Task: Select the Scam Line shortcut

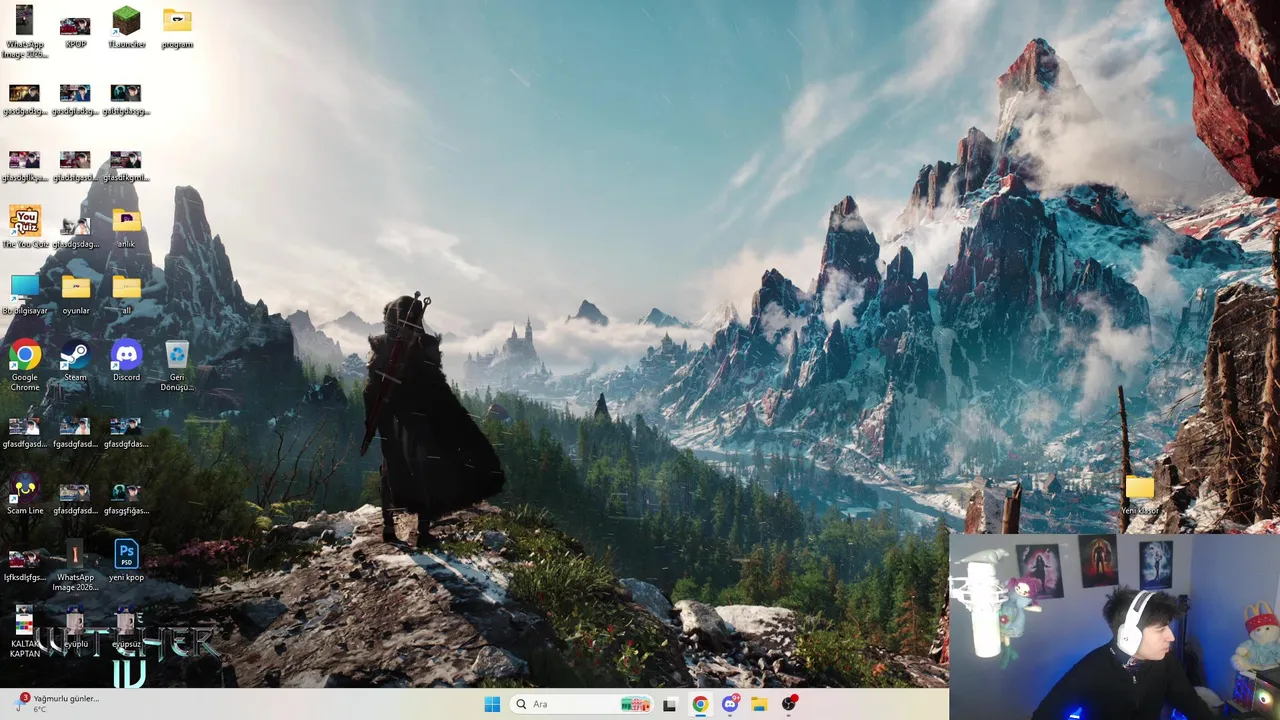Action: click(25, 495)
